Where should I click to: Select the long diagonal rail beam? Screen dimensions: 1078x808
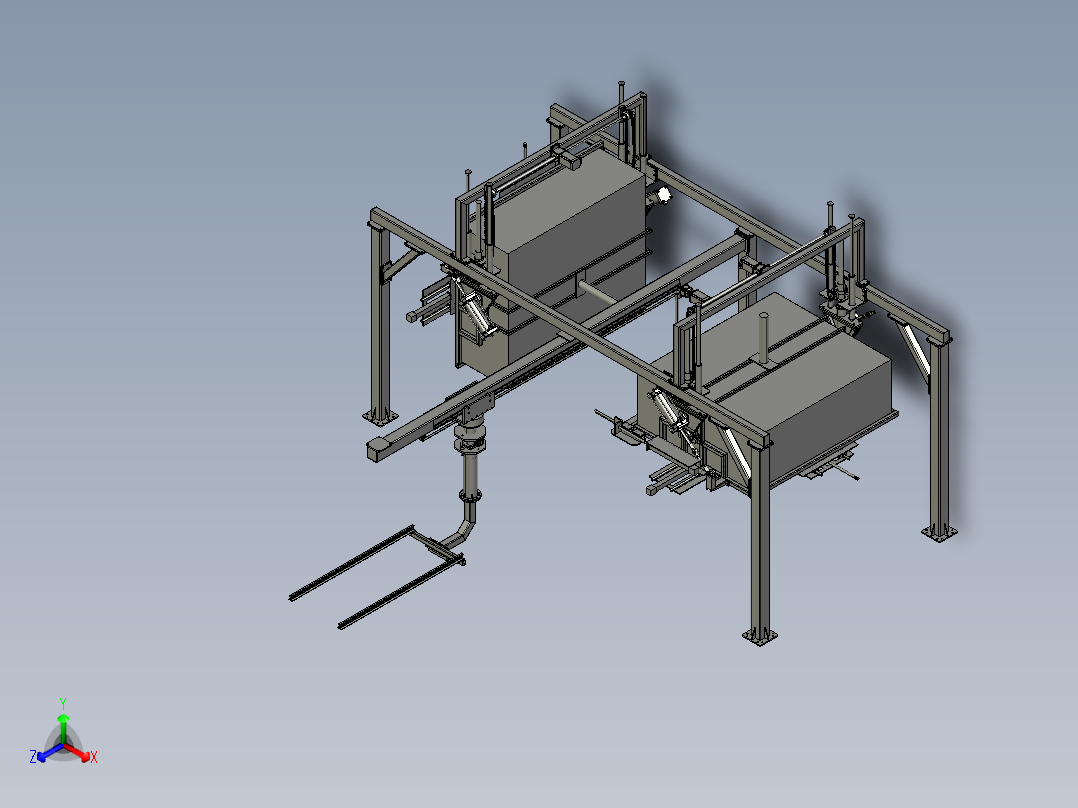coord(557,344)
